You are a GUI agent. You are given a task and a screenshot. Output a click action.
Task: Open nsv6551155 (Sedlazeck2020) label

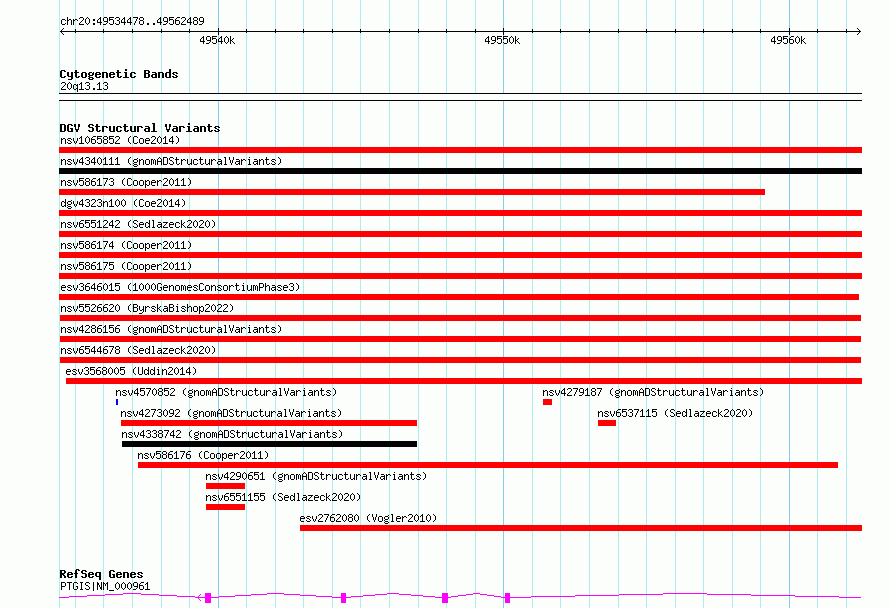pyautogui.click(x=283, y=497)
